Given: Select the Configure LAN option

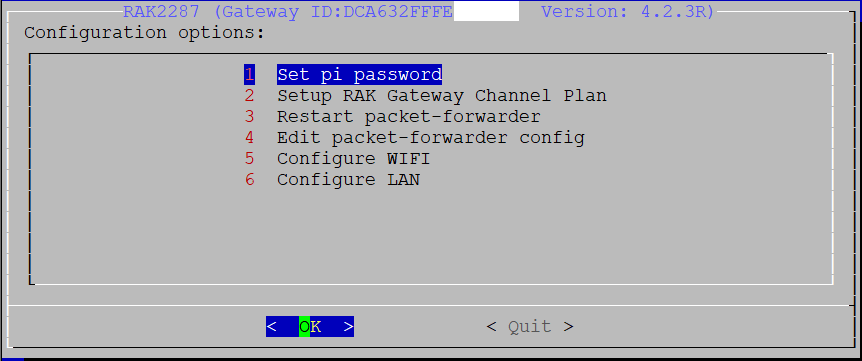Looking at the screenshot, I should (x=349, y=180).
